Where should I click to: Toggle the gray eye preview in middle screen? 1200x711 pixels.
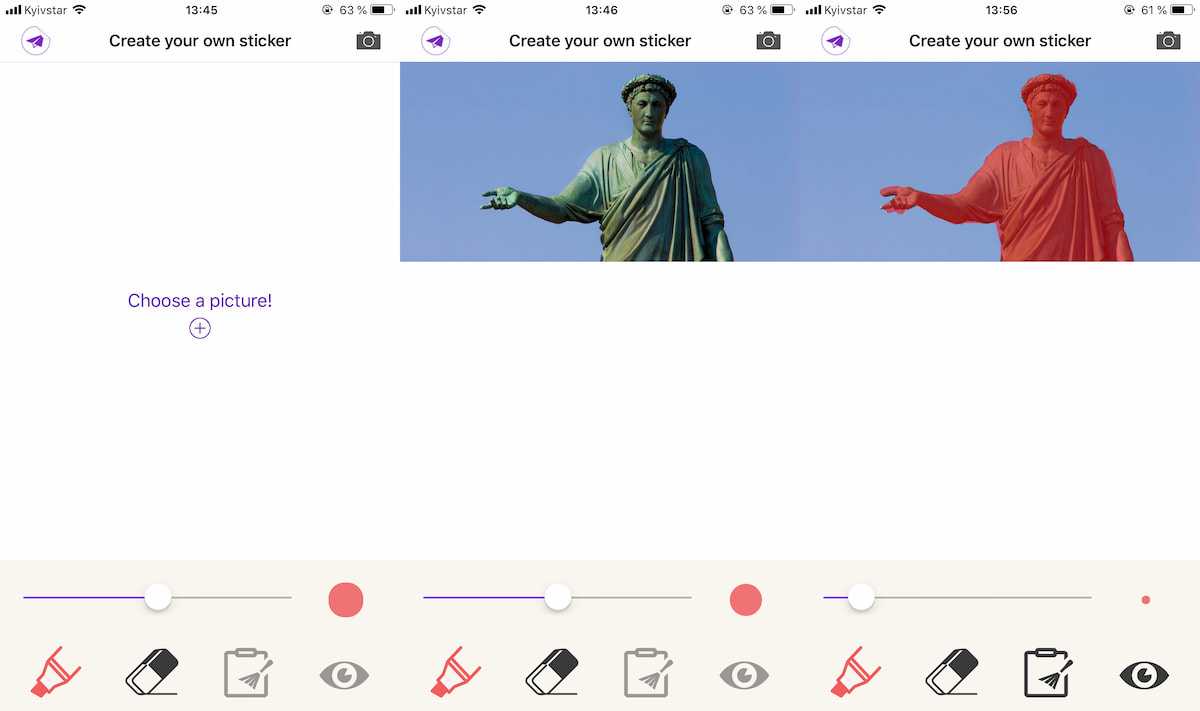(744, 676)
